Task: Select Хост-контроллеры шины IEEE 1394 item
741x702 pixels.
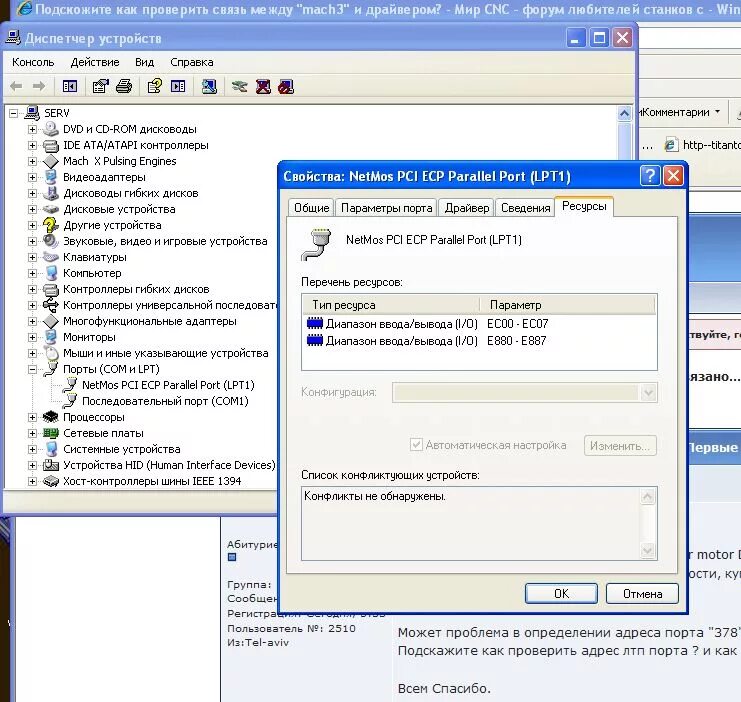Action: coord(152,481)
